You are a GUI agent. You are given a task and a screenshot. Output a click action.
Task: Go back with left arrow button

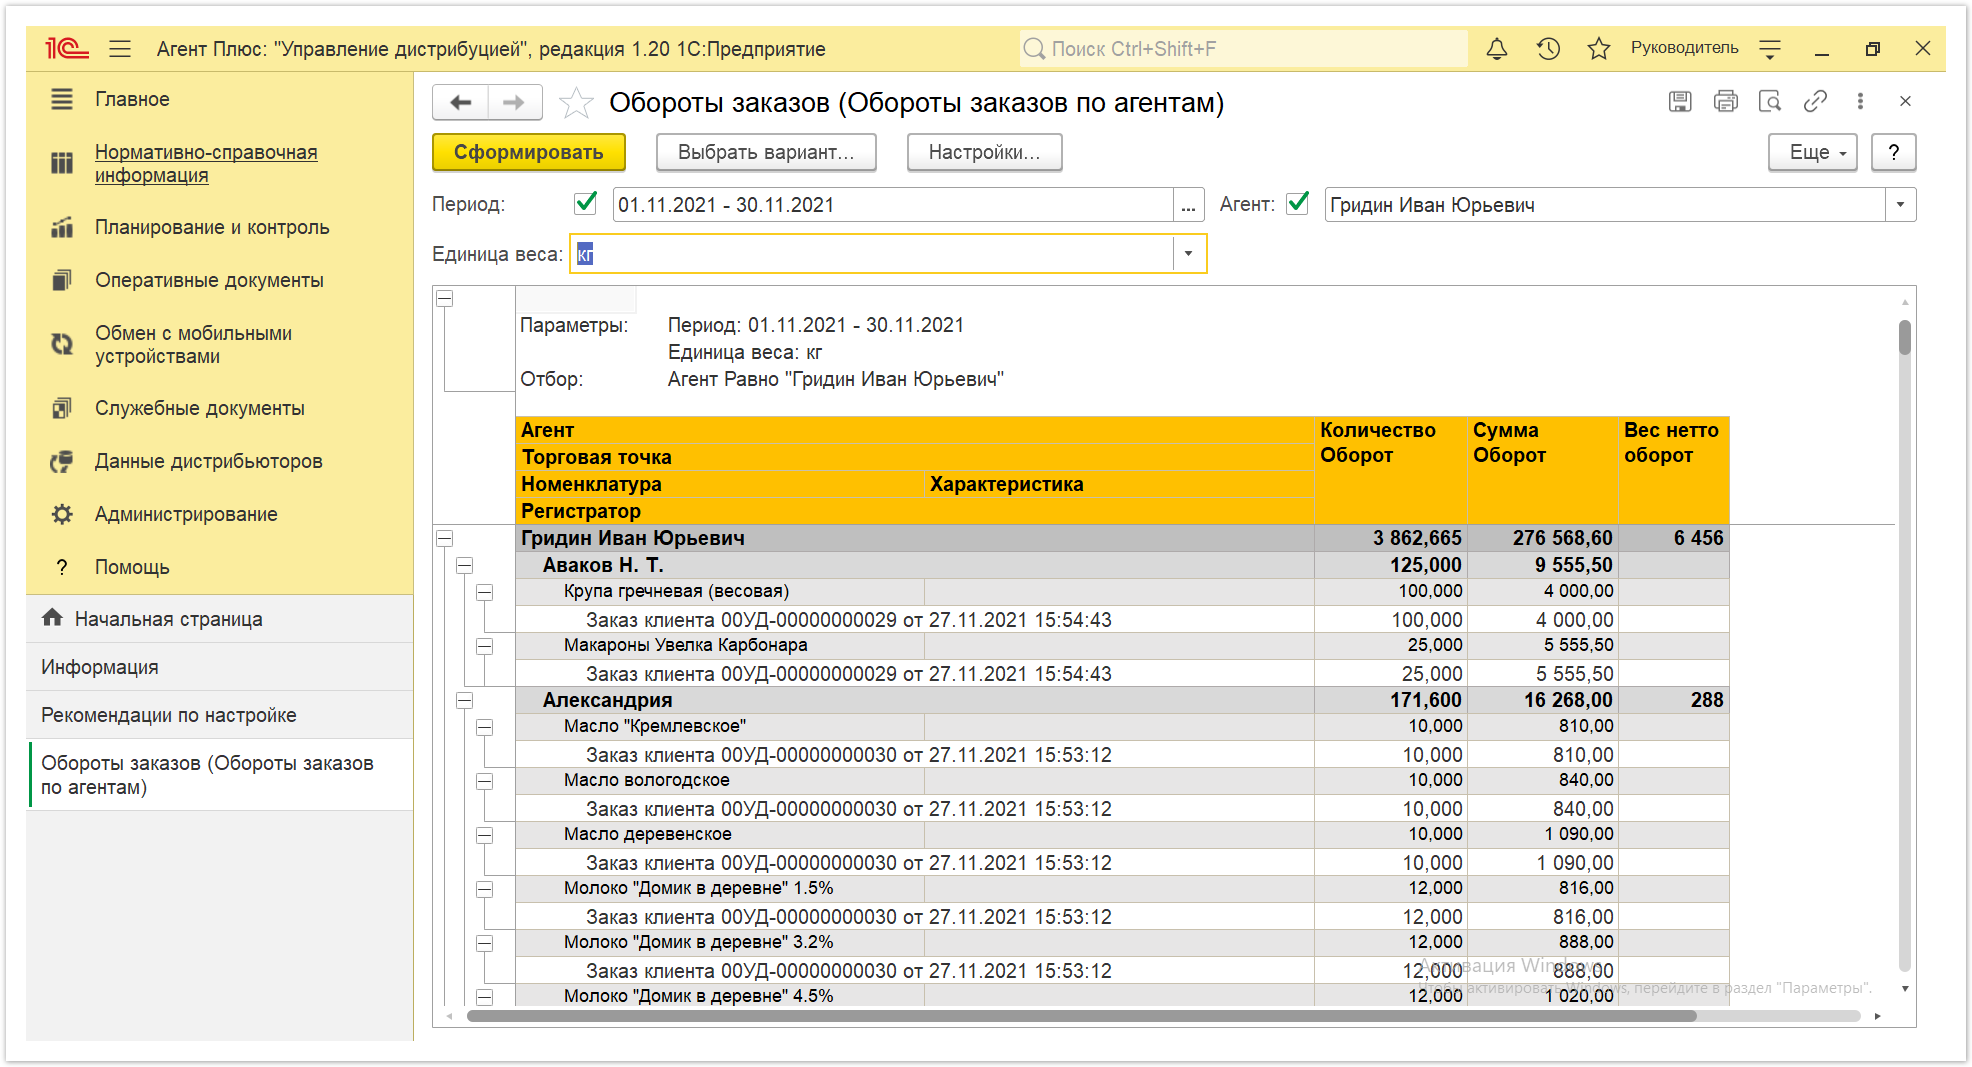point(460,102)
